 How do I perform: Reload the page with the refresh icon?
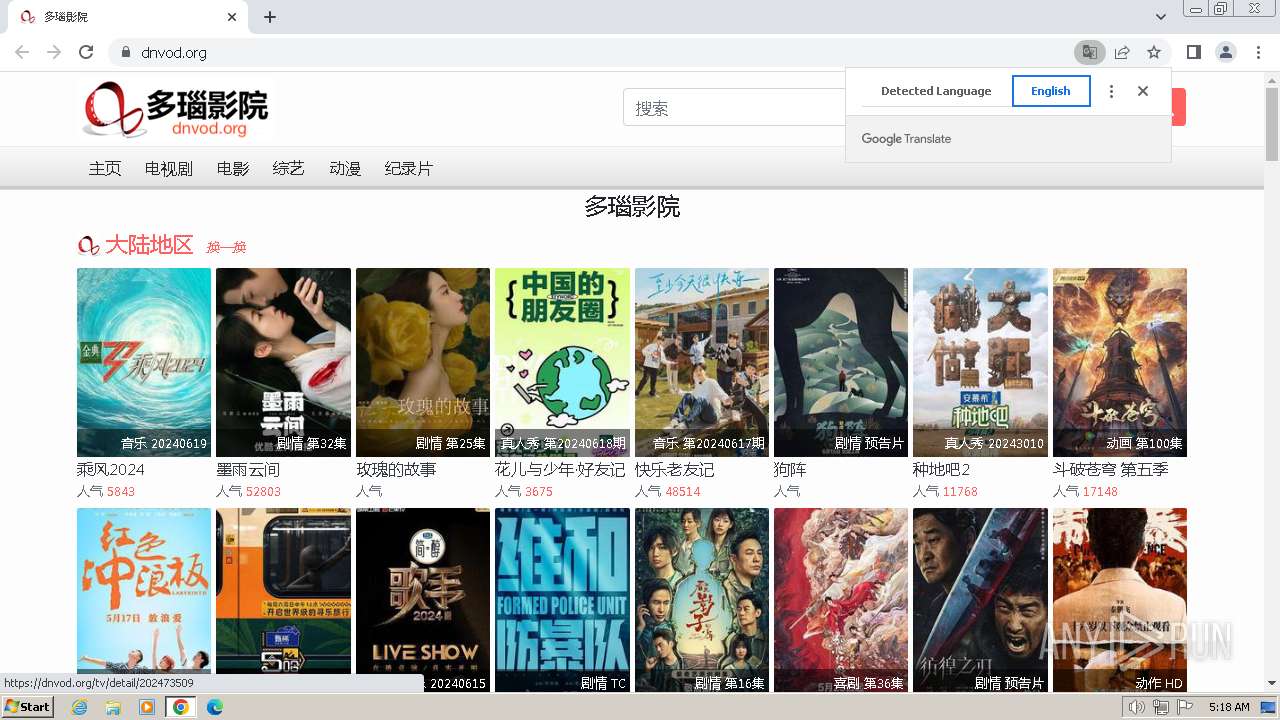86,52
